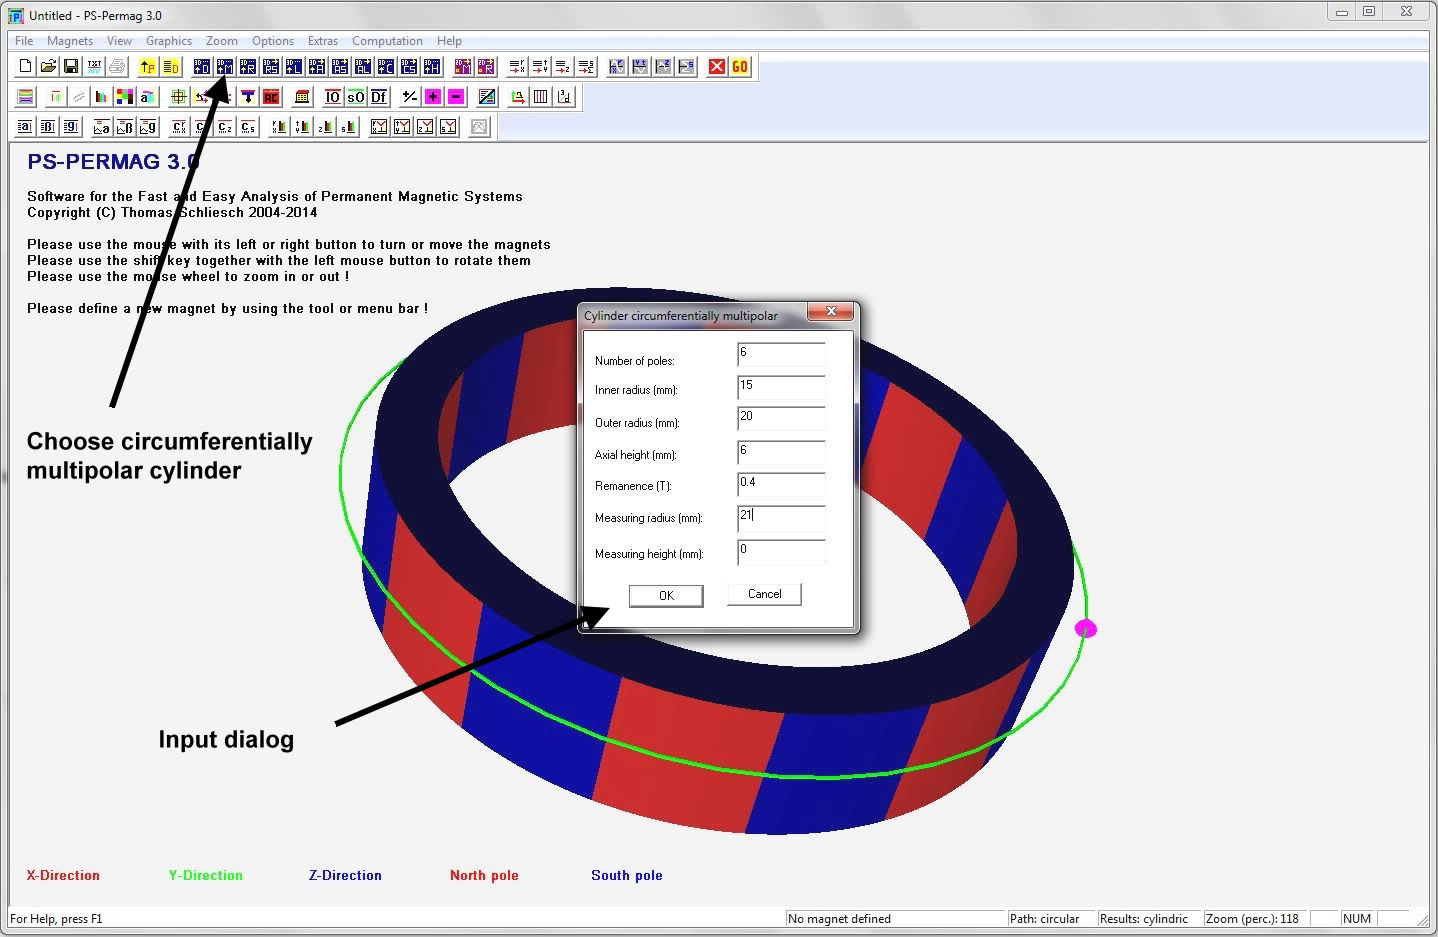Screen dimensions: 1438x937
Task: Click the Number of poles field
Action: coord(781,355)
